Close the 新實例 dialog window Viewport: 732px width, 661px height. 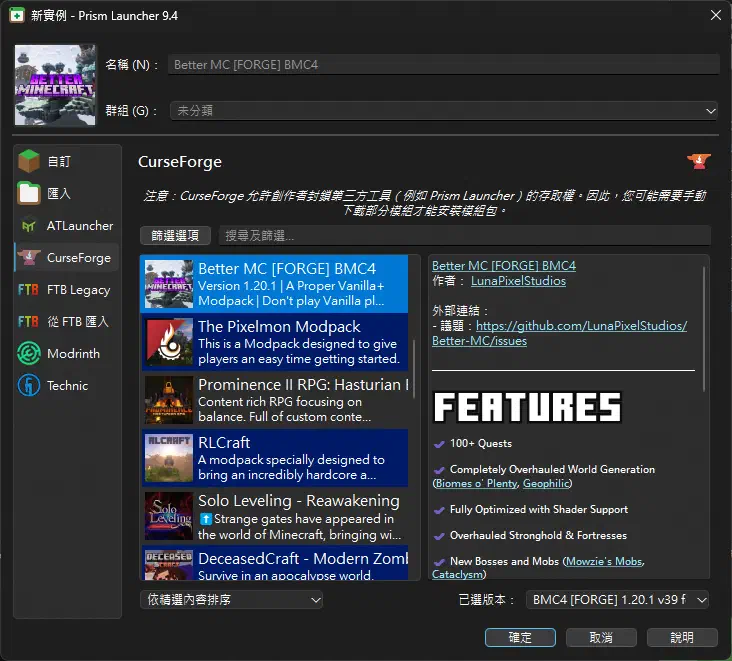pos(716,15)
